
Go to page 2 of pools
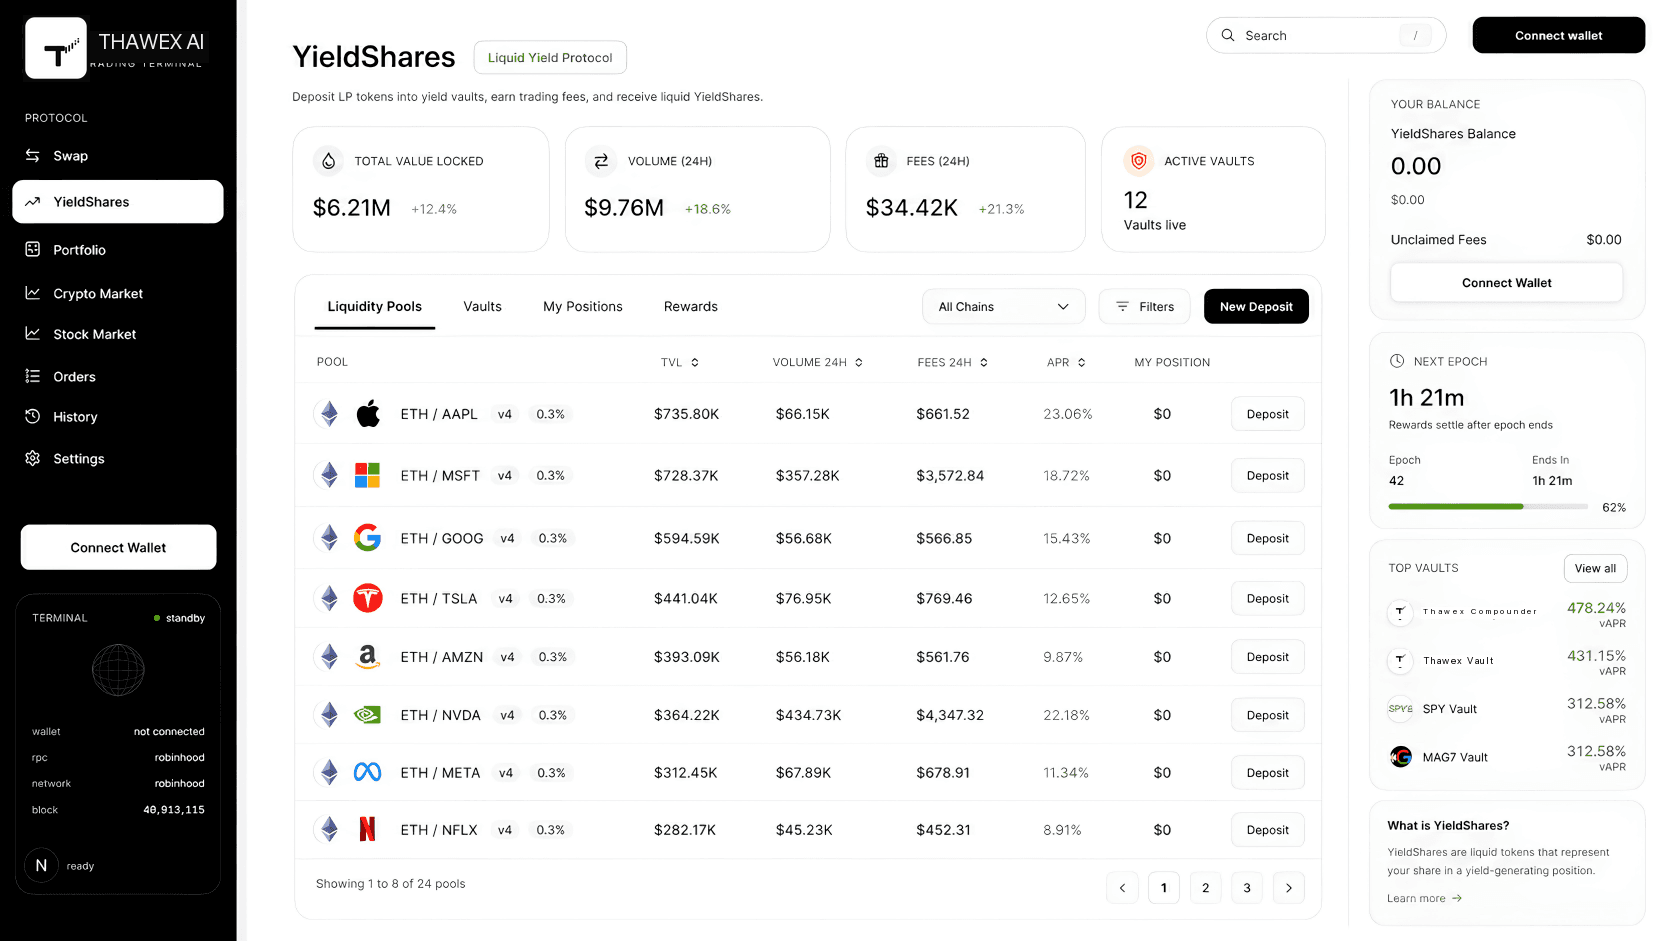coord(1205,888)
